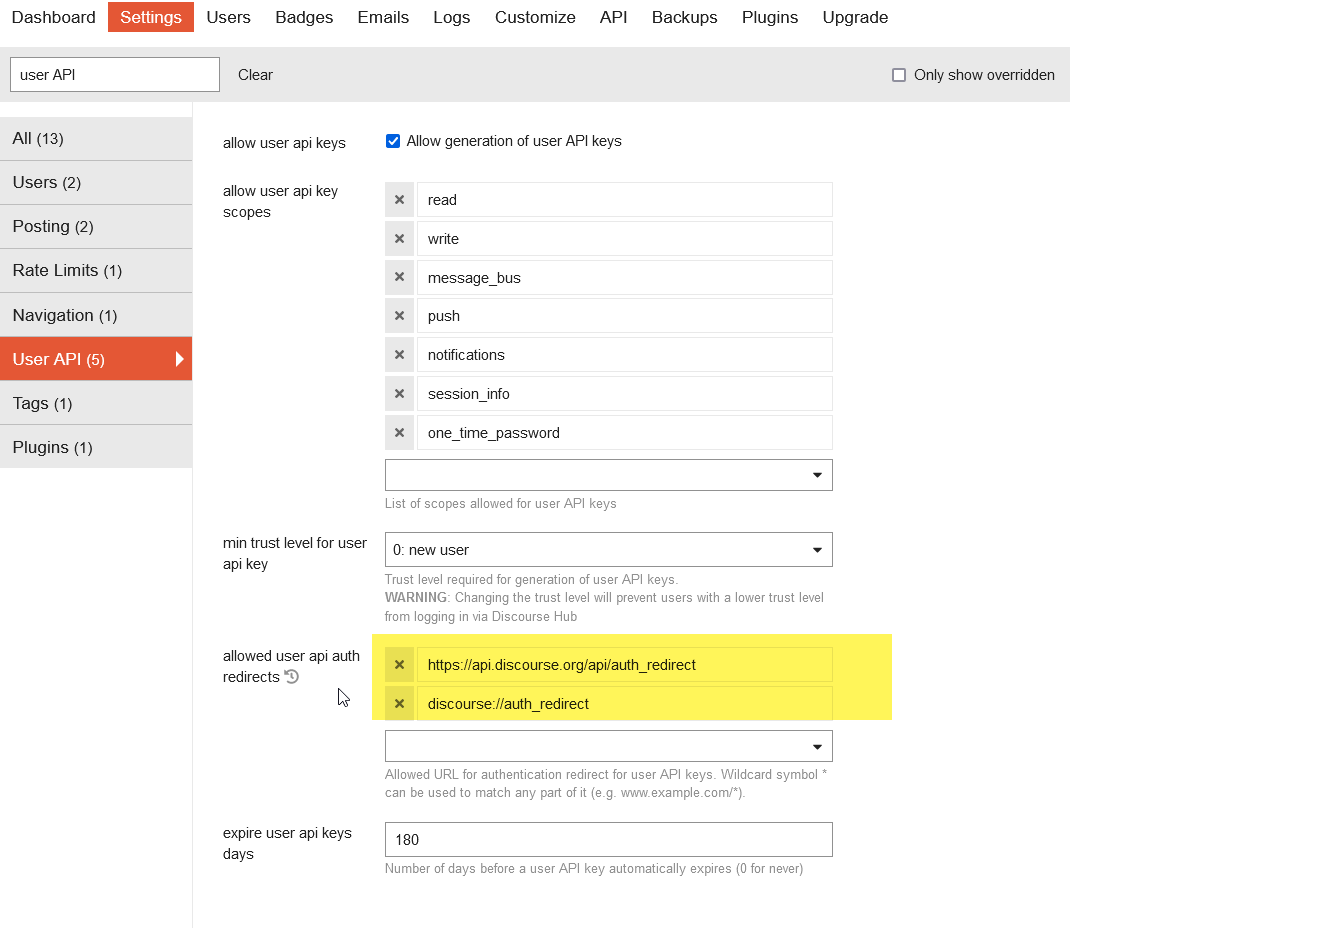Remove the discourse://auth_redirect entry

399,704
